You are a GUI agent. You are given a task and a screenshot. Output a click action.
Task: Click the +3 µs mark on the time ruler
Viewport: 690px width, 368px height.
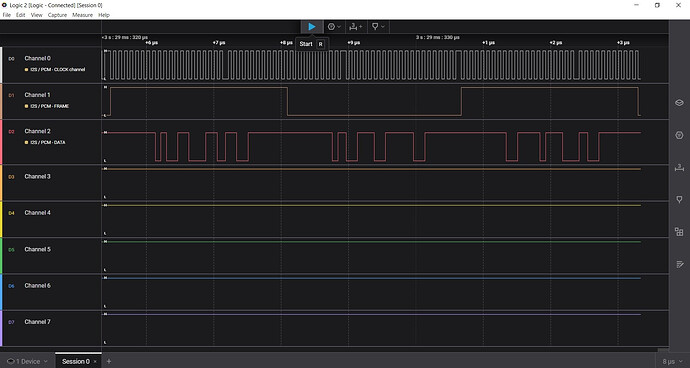(x=623, y=43)
